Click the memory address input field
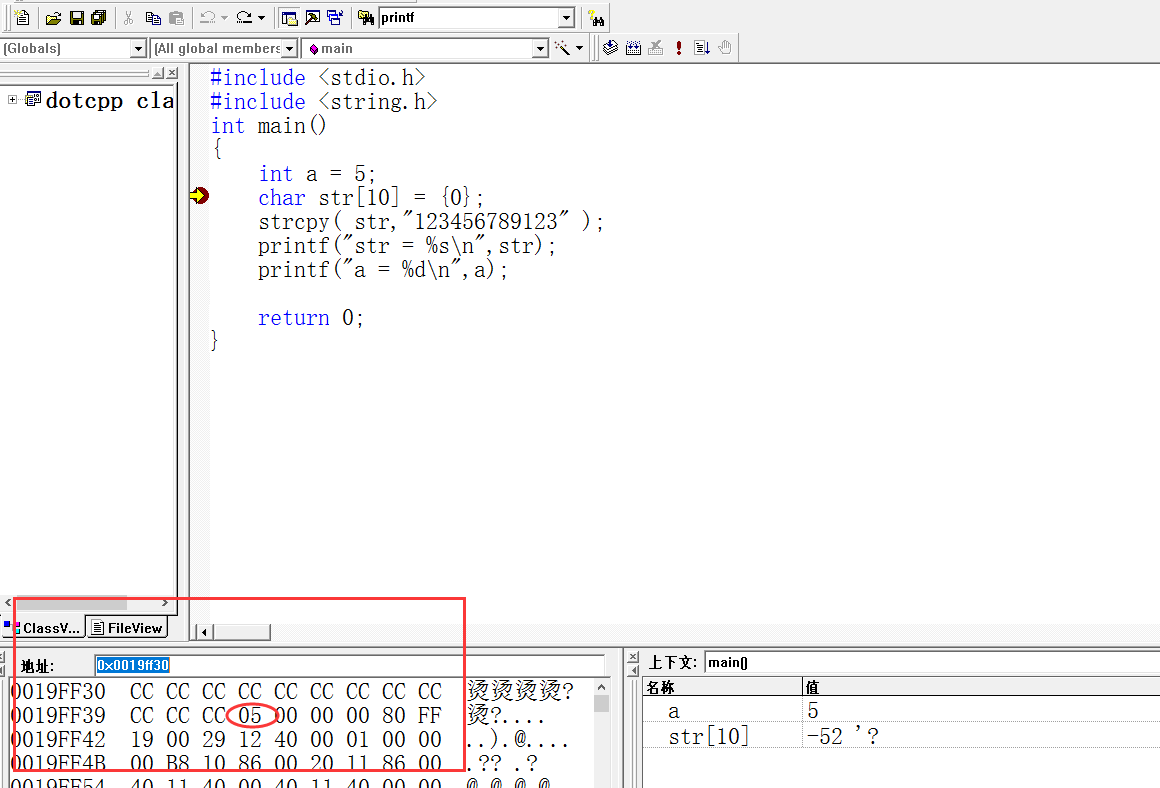Viewport: 1160px width, 788px height. [349, 665]
